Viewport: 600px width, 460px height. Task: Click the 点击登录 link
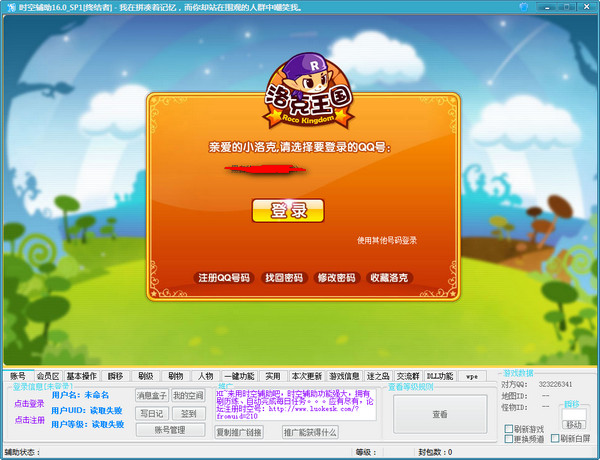click(29, 403)
